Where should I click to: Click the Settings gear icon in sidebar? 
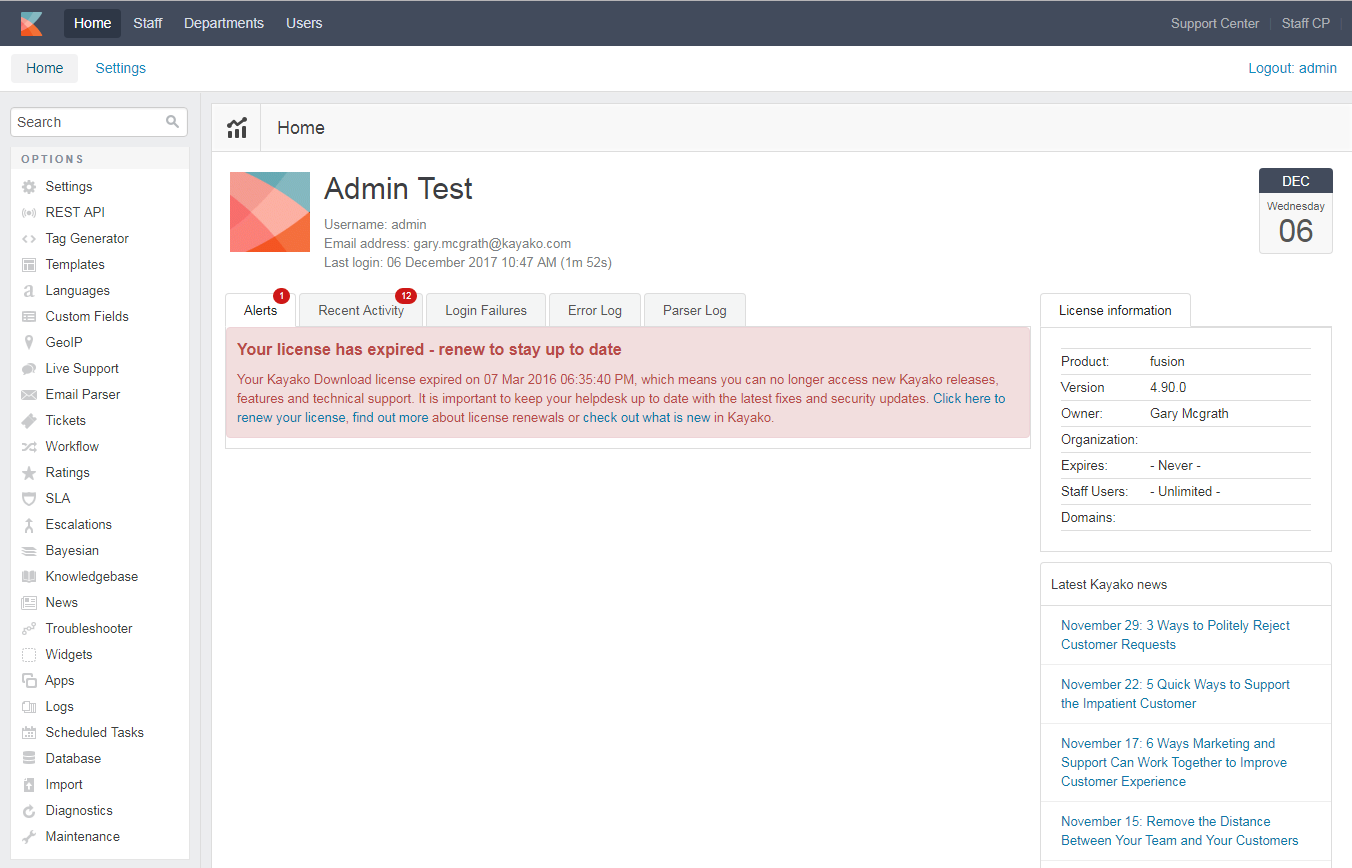[29, 187]
